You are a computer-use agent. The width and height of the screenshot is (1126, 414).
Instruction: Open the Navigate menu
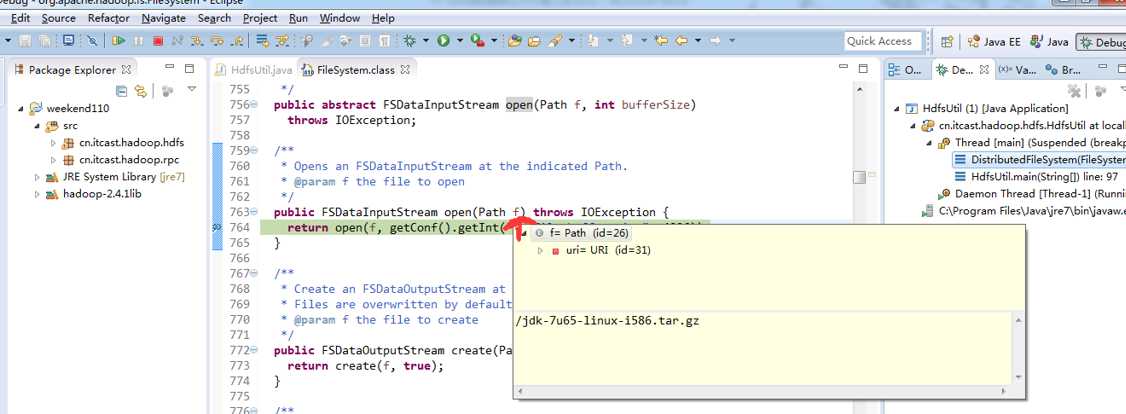pos(163,18)
